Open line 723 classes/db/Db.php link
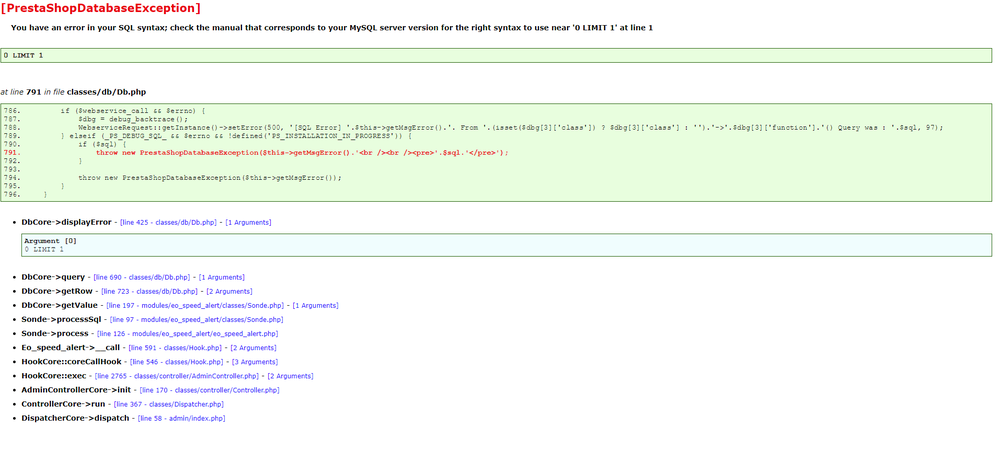Image resolution: width=1000 pixels, height=451 pixels. point(150,292)
